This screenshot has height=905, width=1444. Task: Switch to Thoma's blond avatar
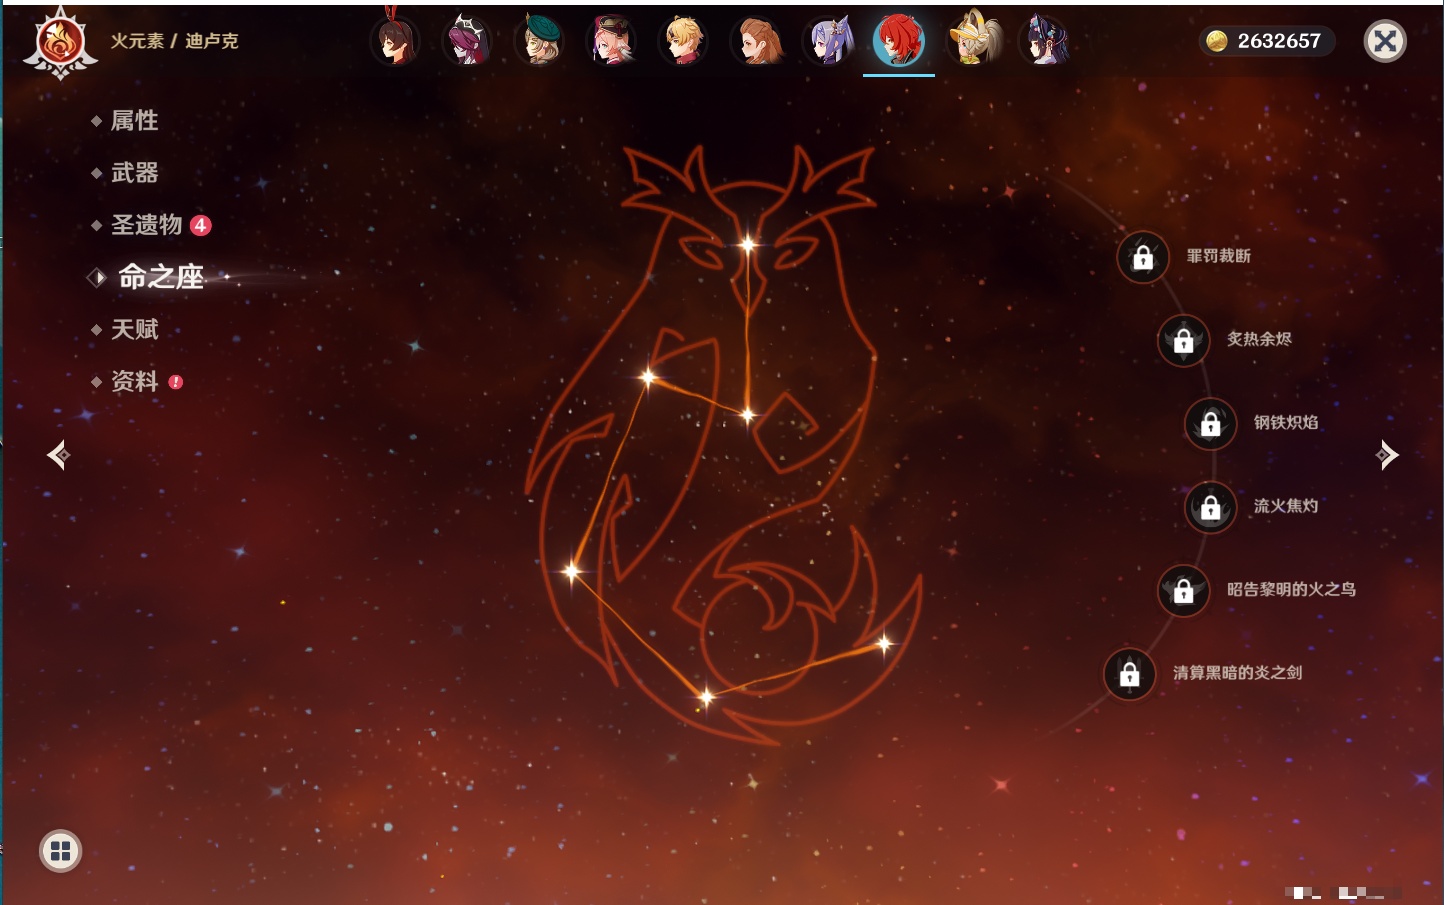click(684, 41)
